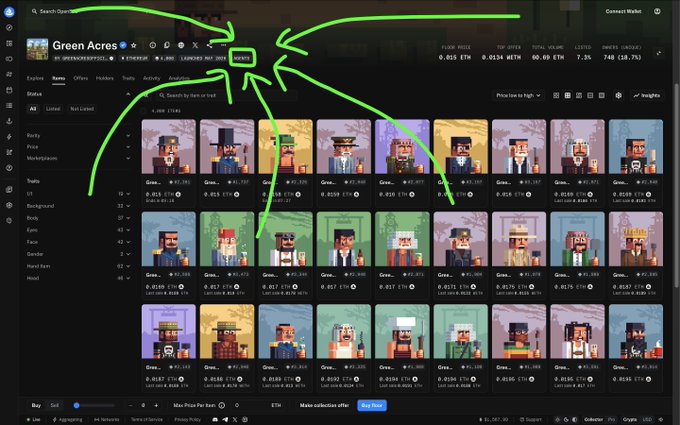Open the Insights panel
Image resolution: width=680 pixels, height=425 pixels.
(x=646, y=95)
